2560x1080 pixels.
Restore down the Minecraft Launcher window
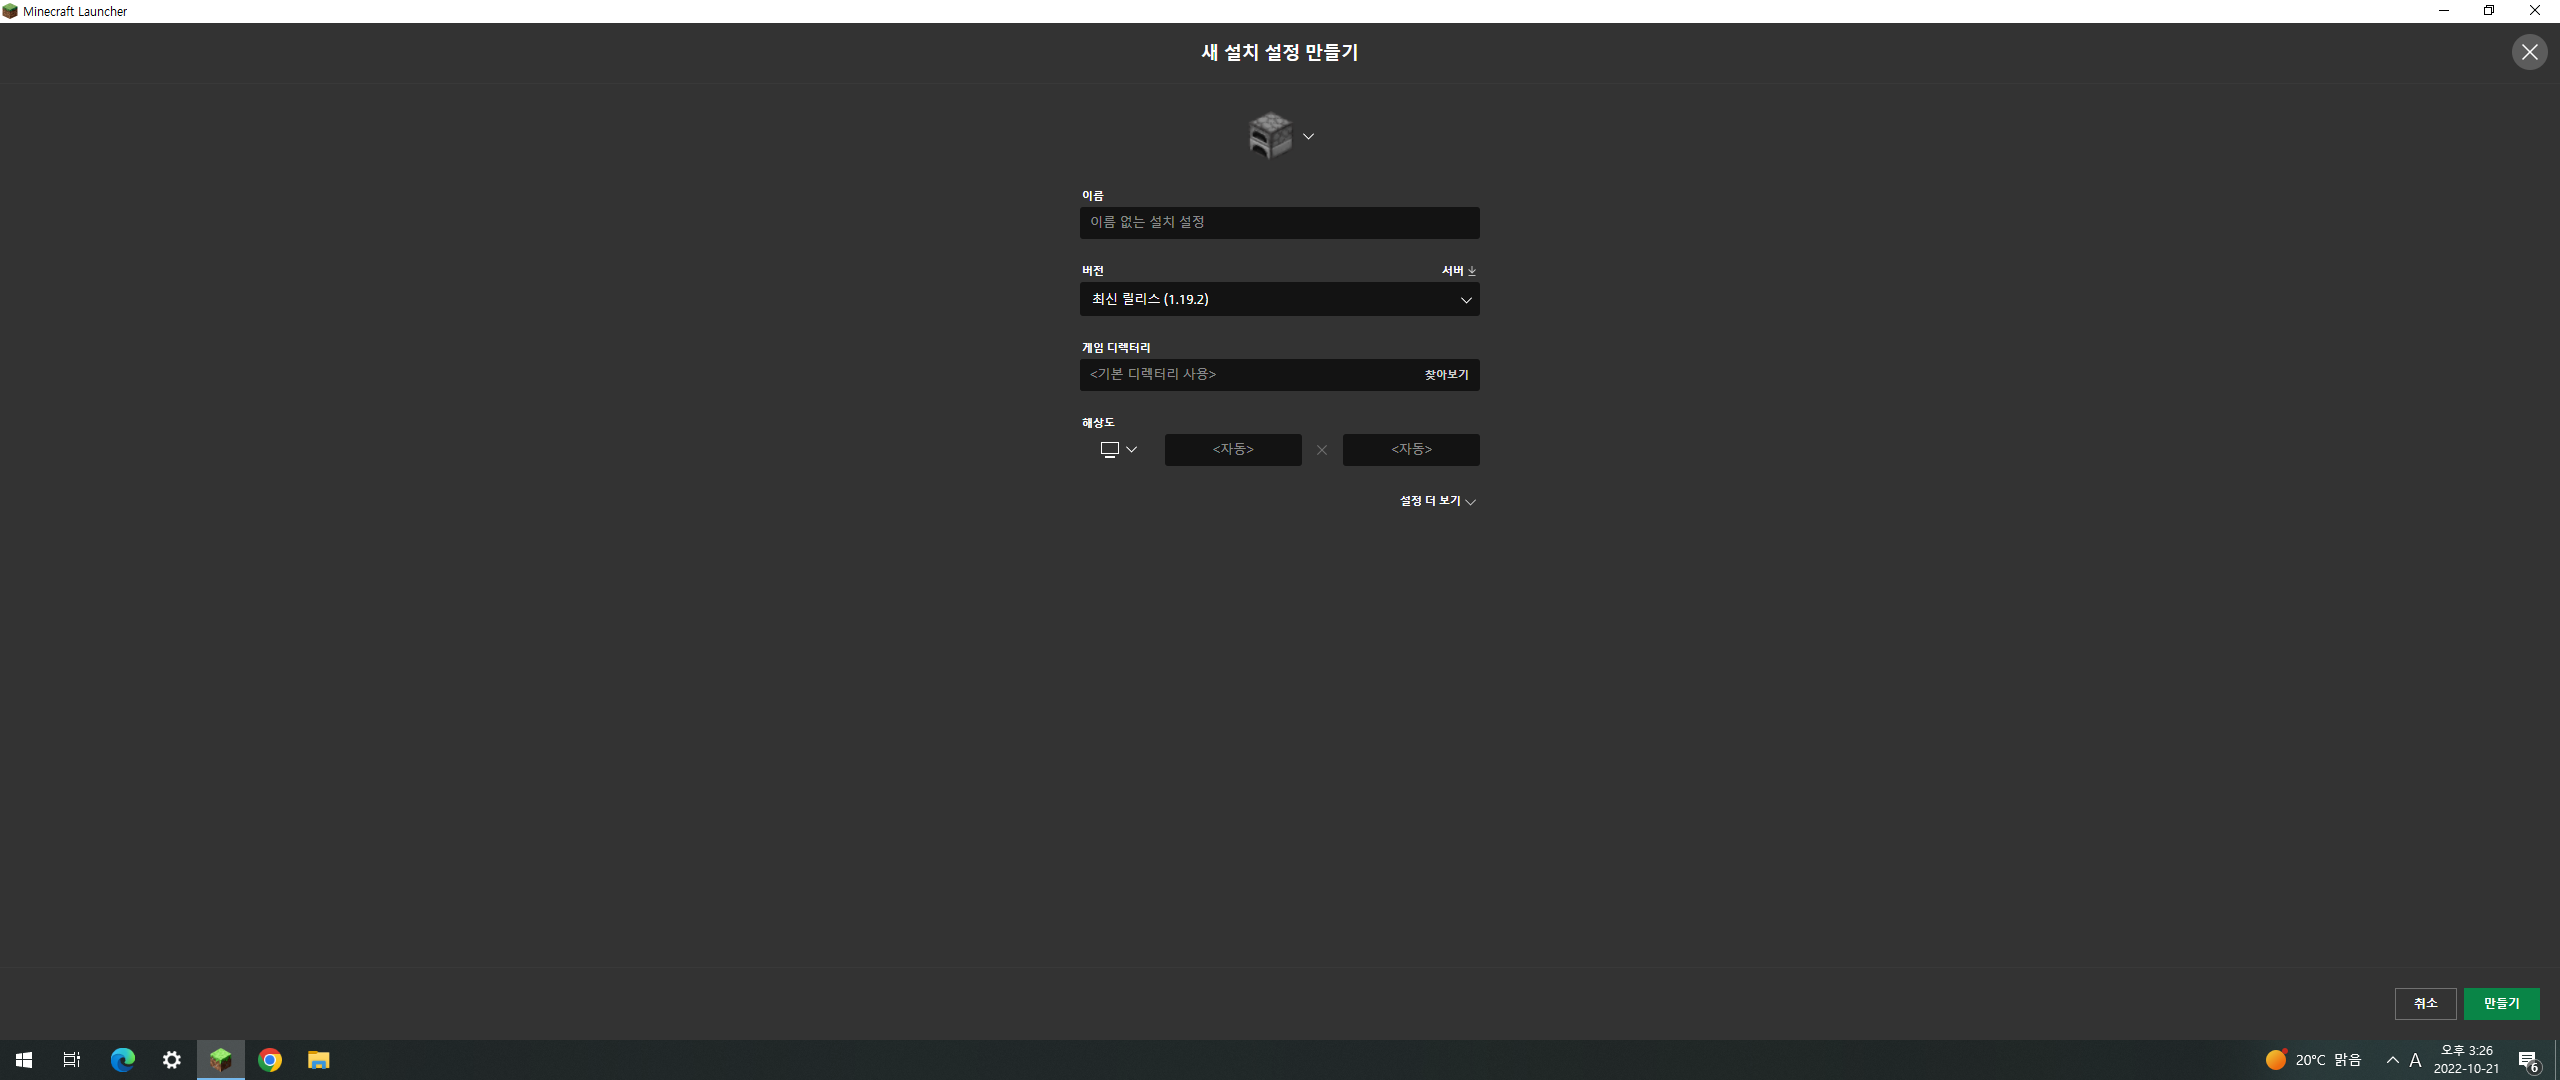click(2489, 11)
